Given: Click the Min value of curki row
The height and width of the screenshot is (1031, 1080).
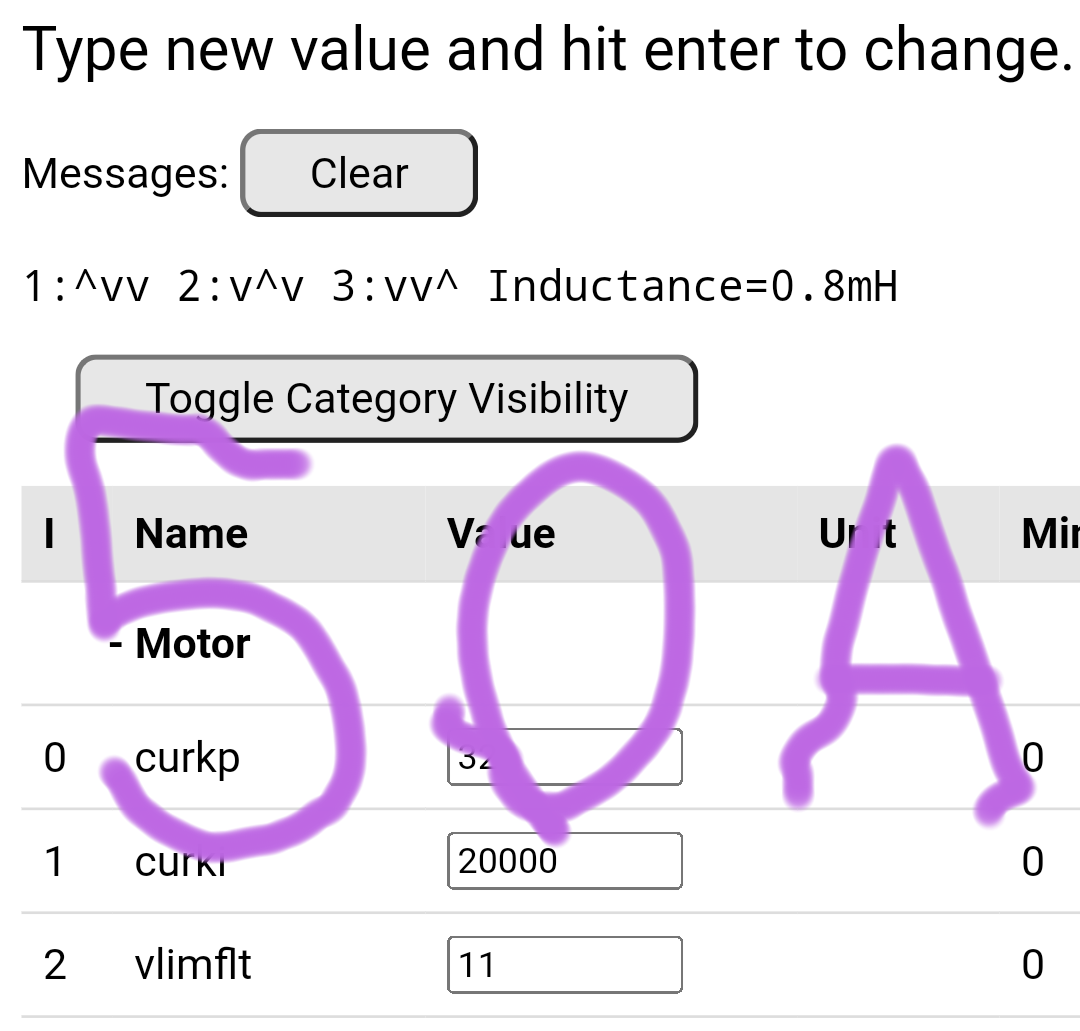Looking at the screenshot, I should (1033, 861).
